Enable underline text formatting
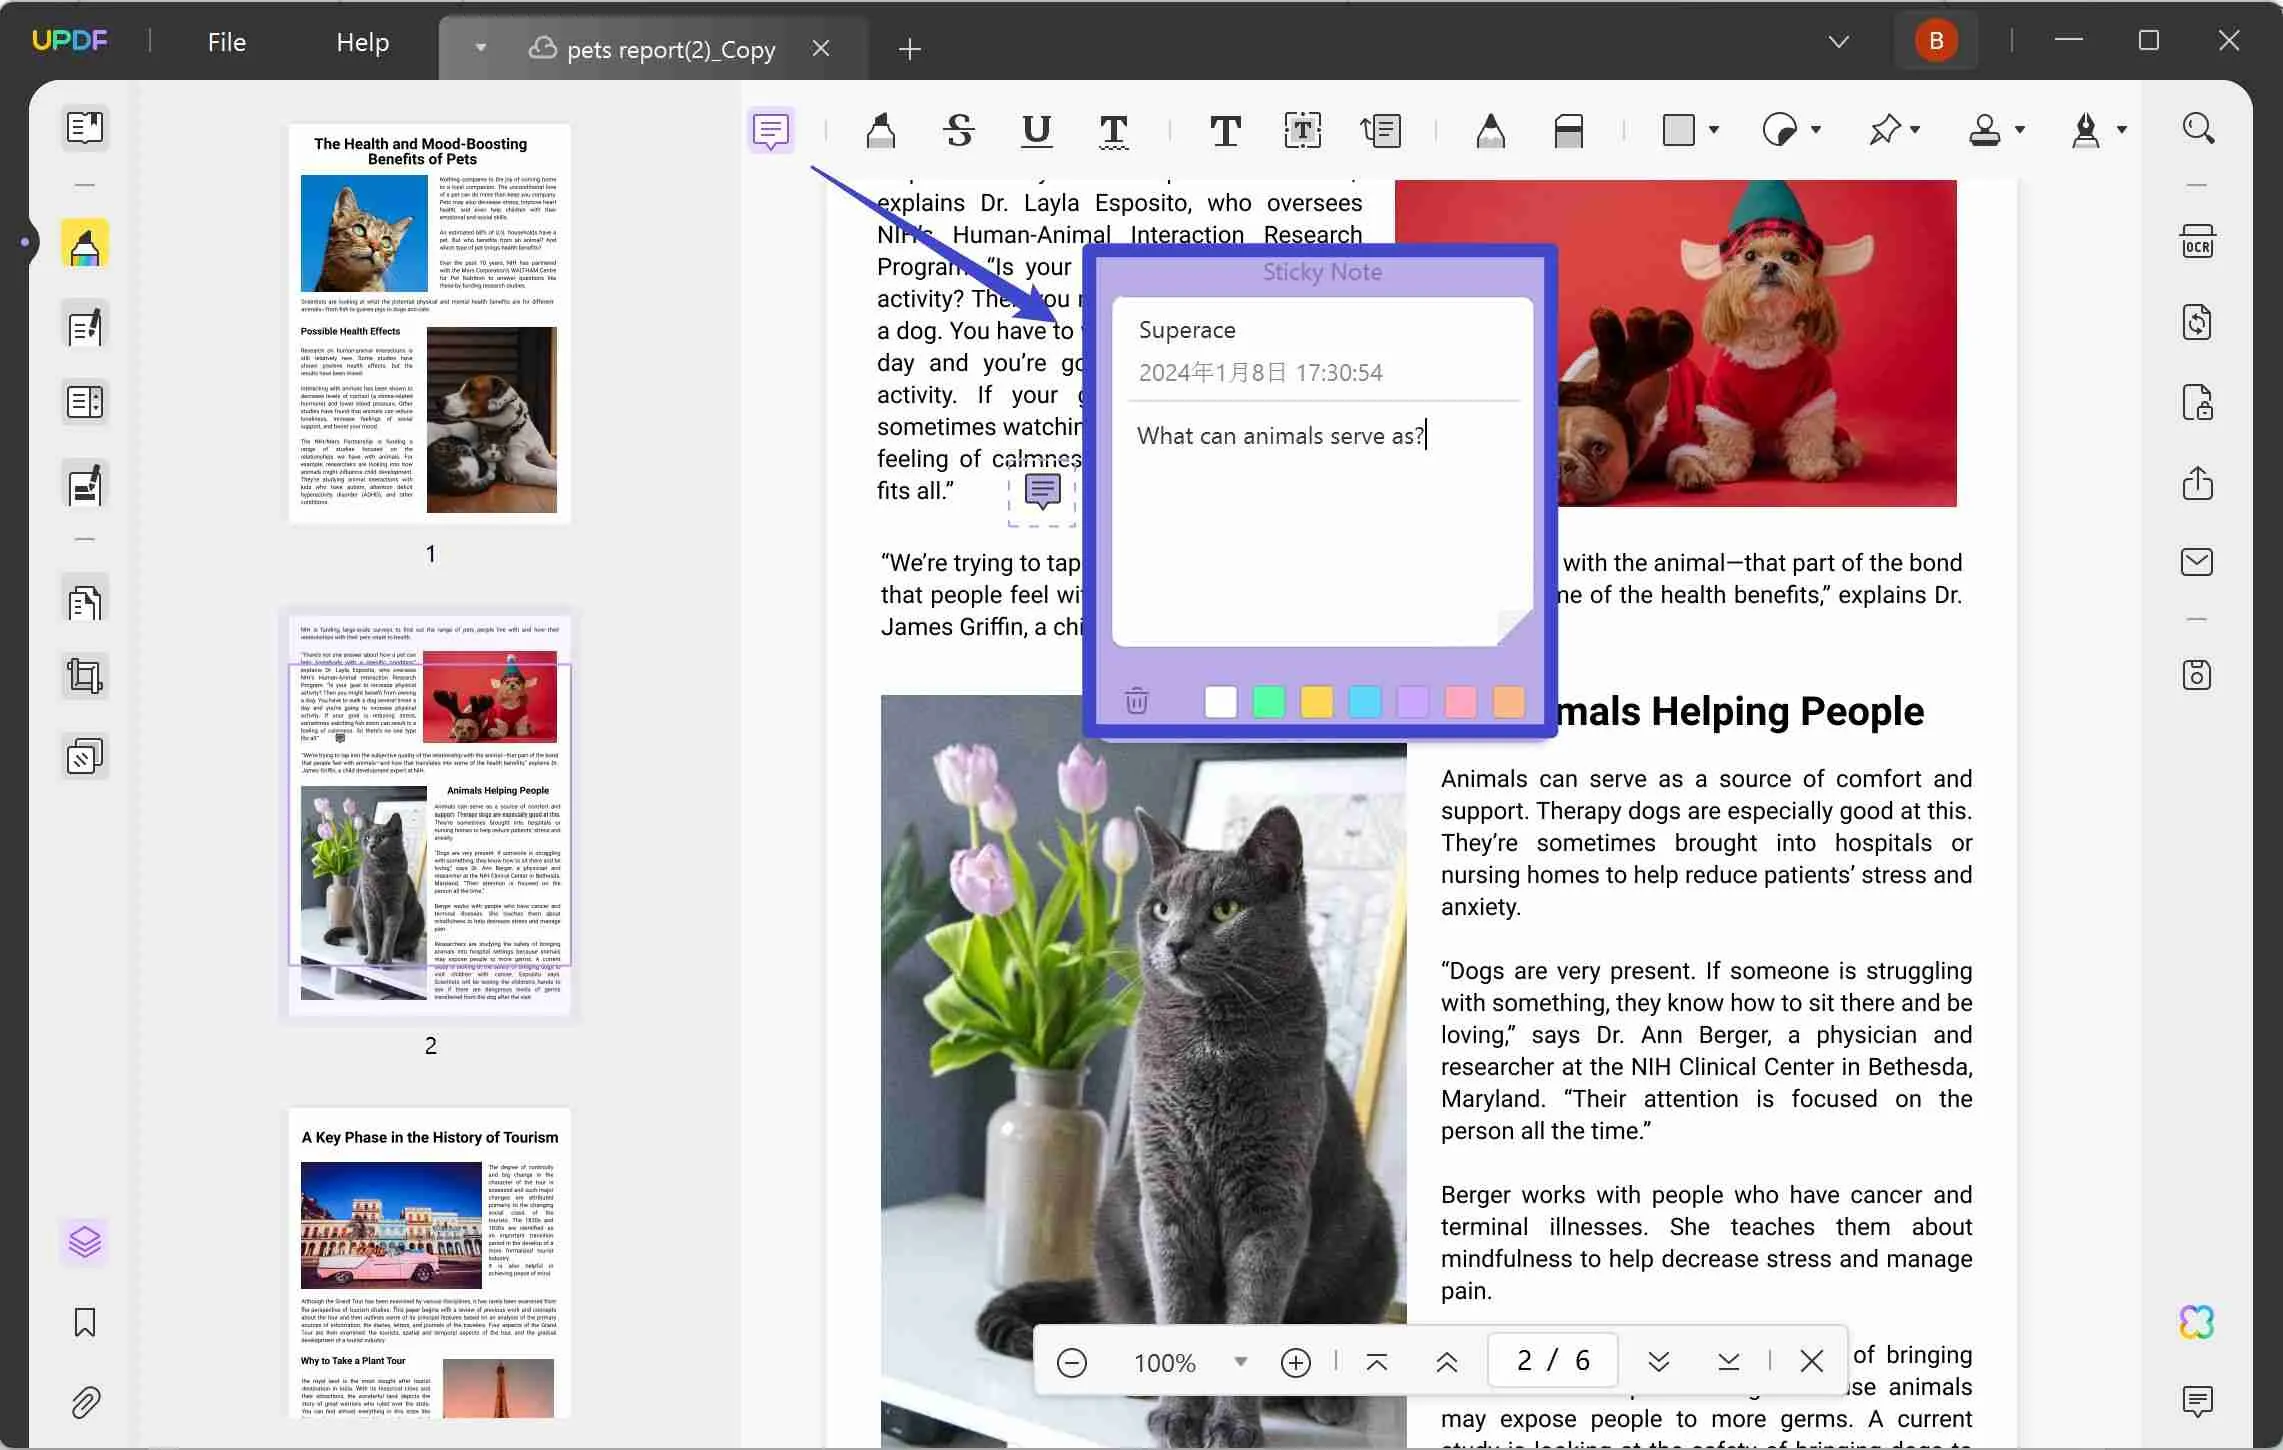The height and width of the screenshot is (1450, 2283). (1035, 130)
